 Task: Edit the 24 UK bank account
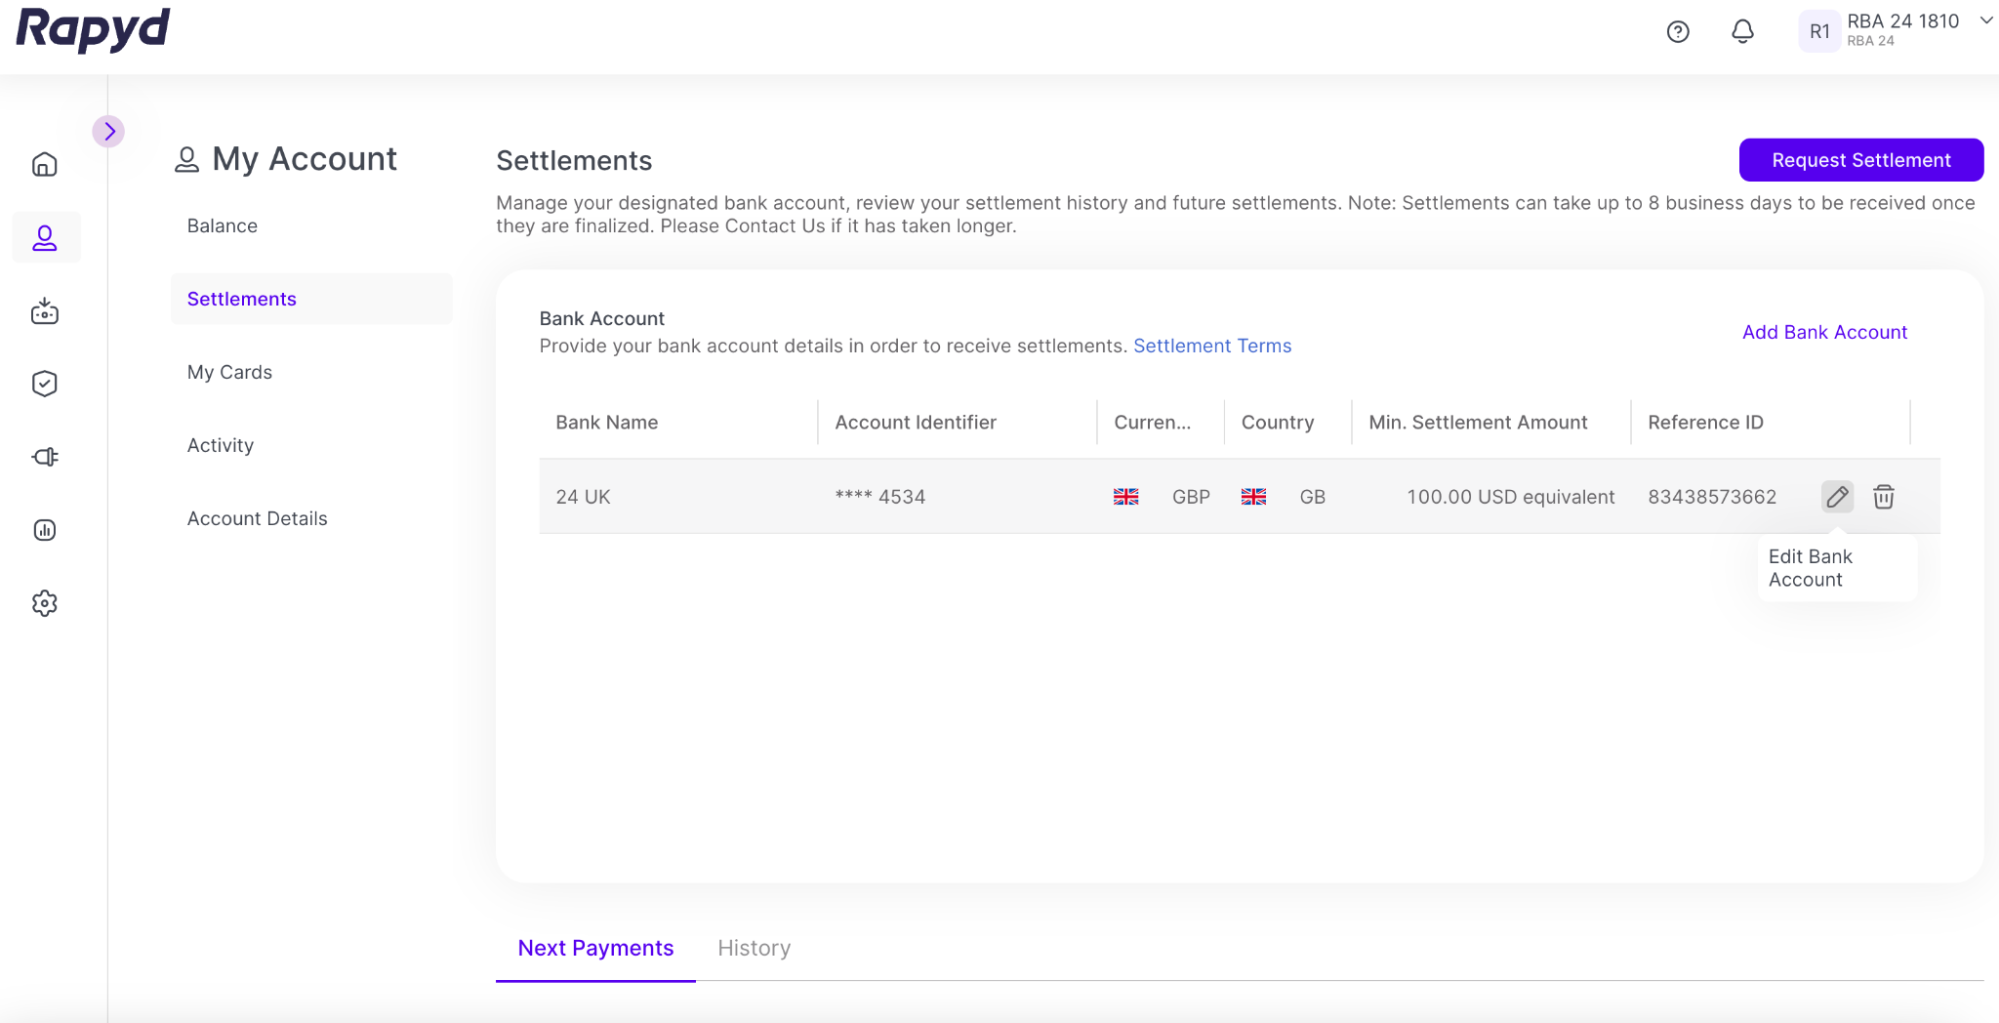(1837, 497)
